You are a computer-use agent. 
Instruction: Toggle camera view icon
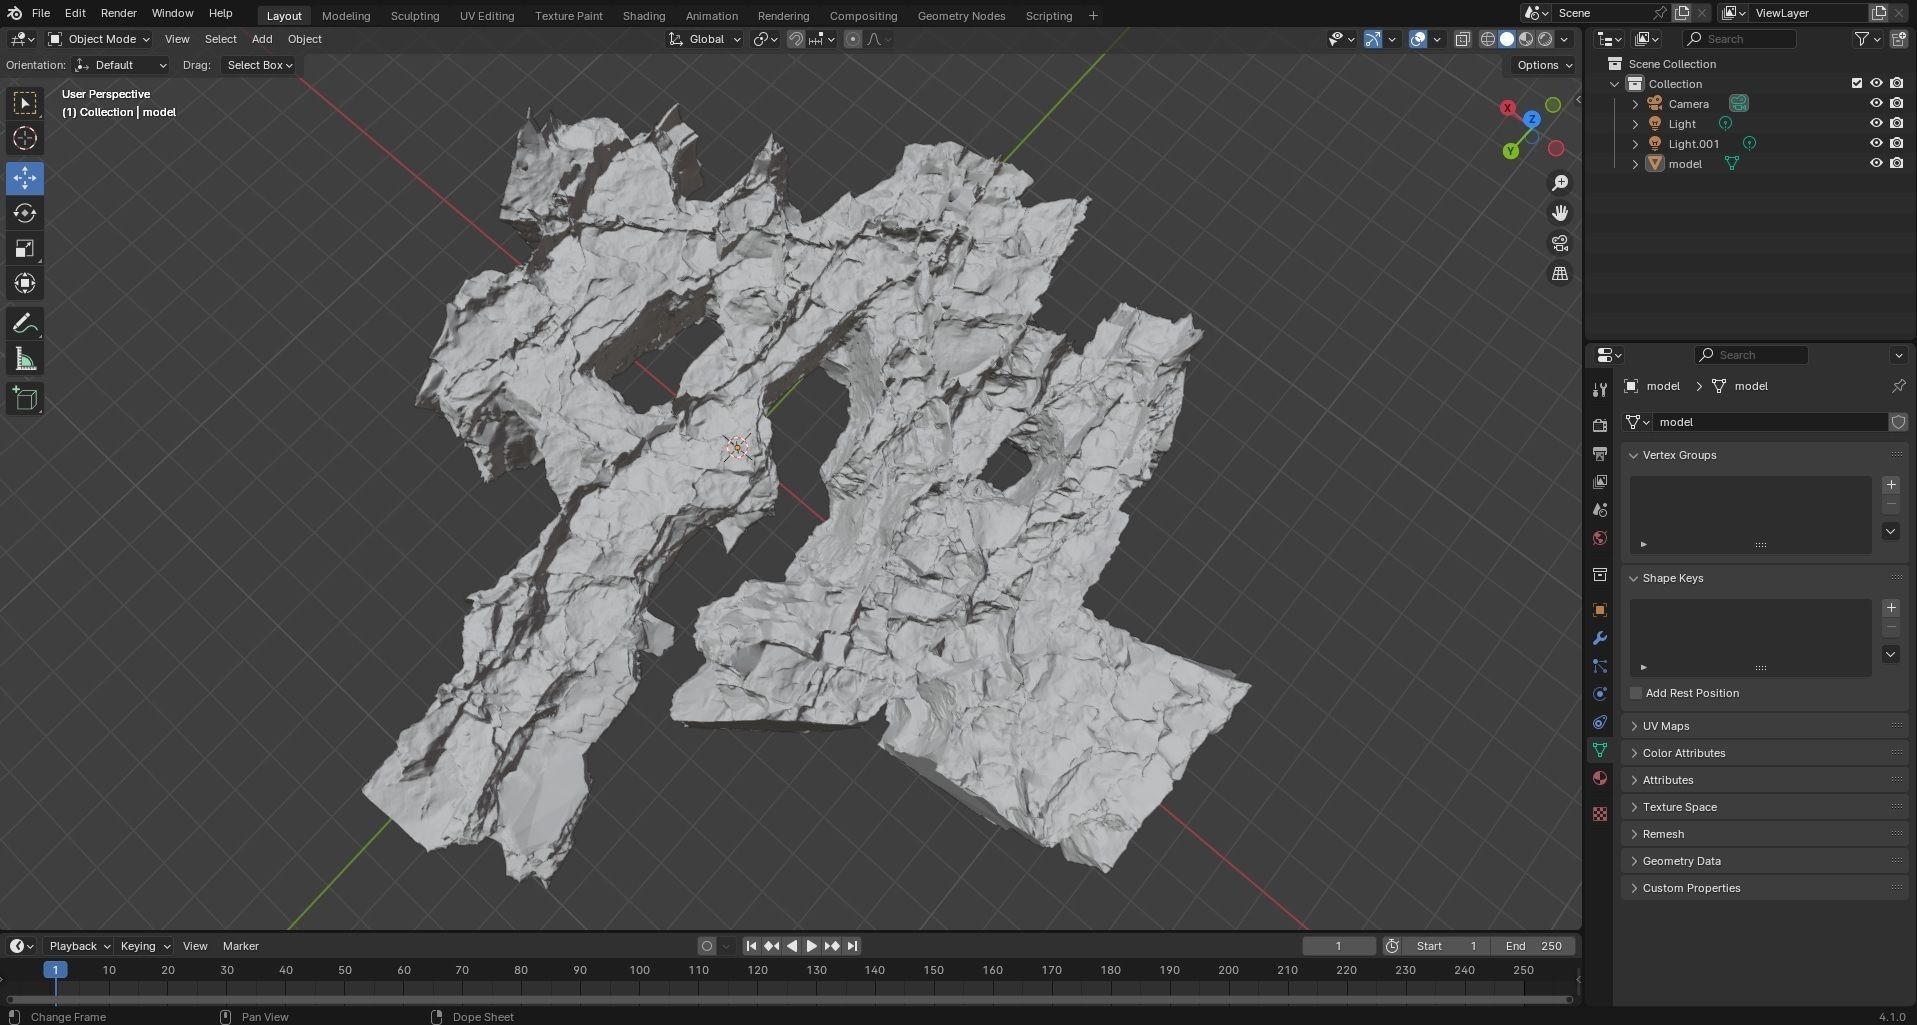coord(1560,243)
